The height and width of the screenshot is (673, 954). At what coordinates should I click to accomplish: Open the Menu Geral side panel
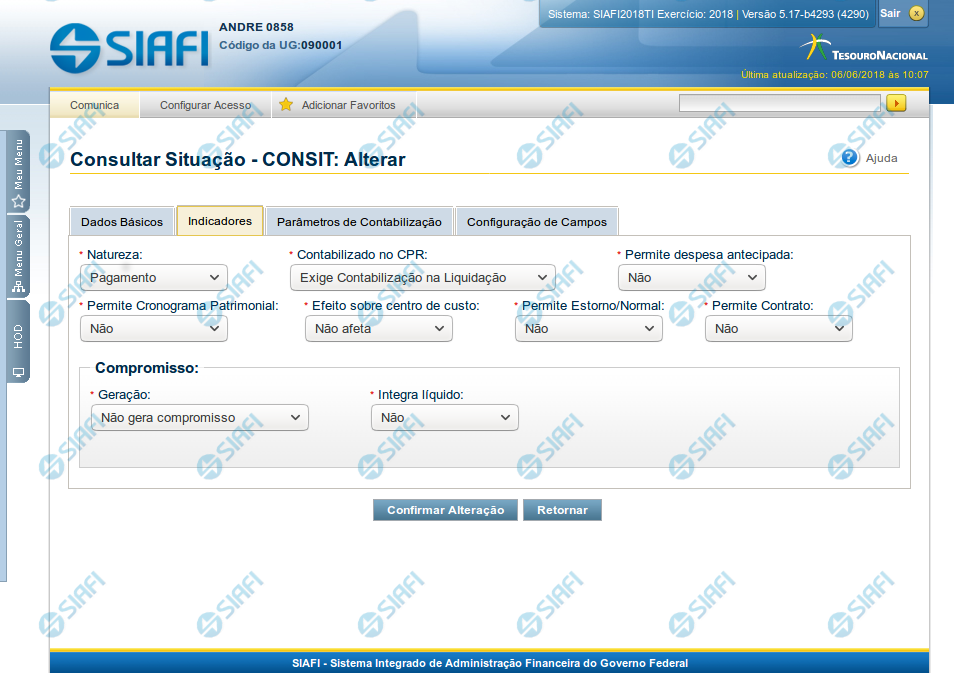point(18,257)
